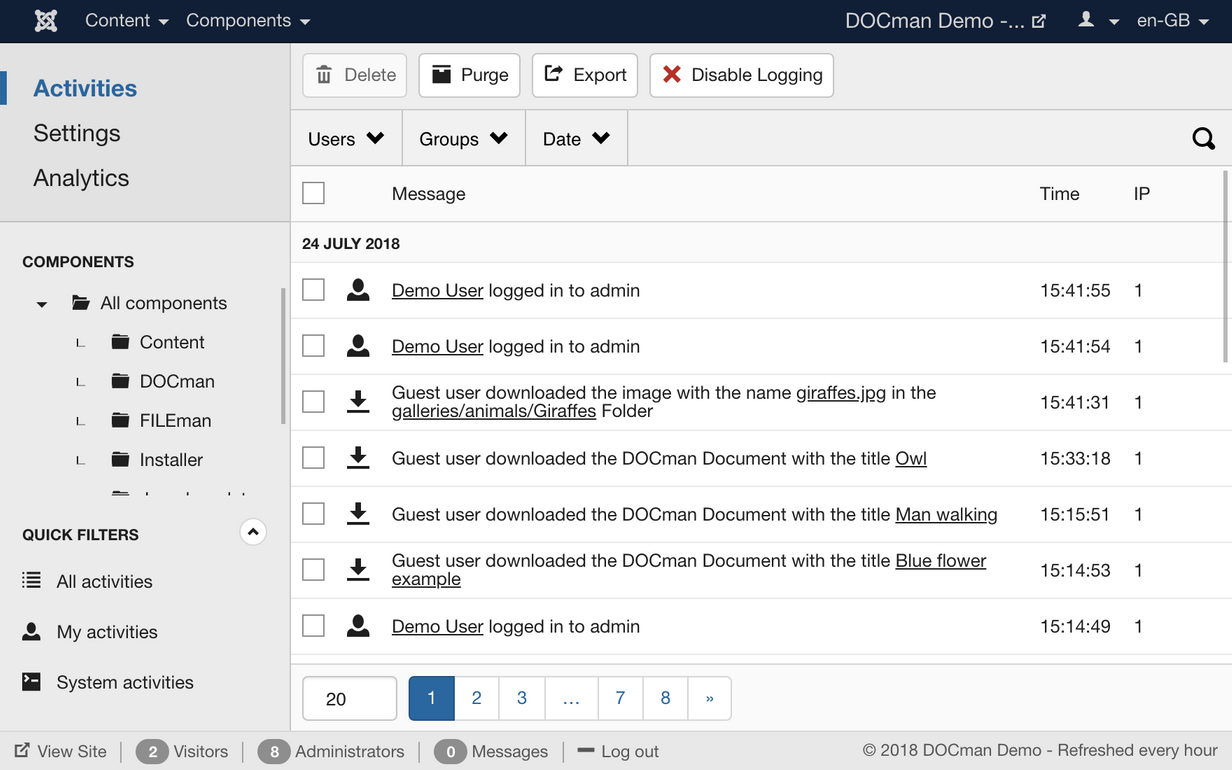Image resolution: width=1232 pixels, height=770 pixels.
Task: Open the Man walking document link
Action: pos(946,514)
